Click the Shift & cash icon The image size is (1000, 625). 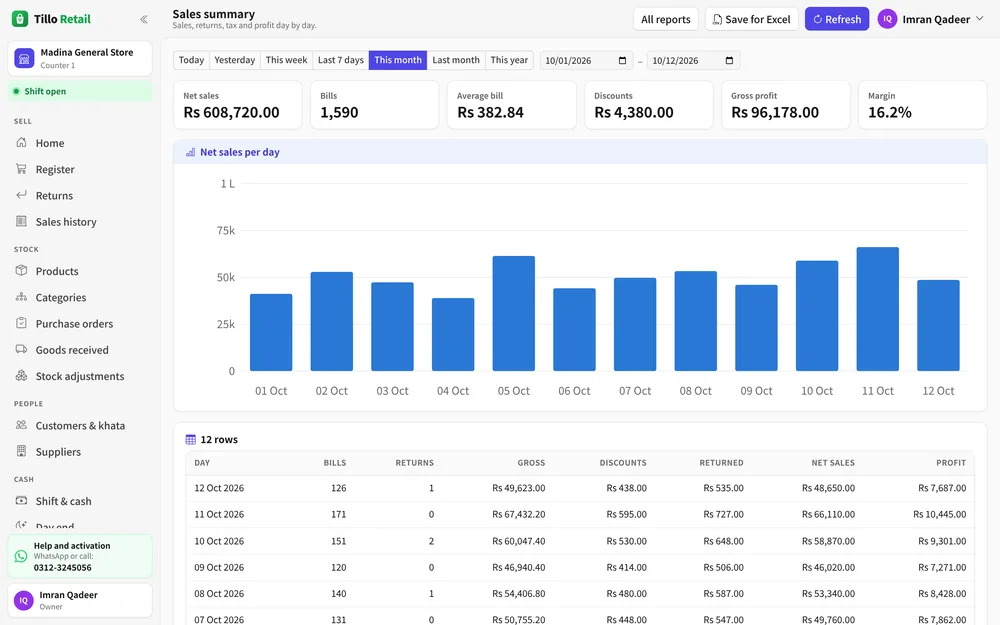22,500
